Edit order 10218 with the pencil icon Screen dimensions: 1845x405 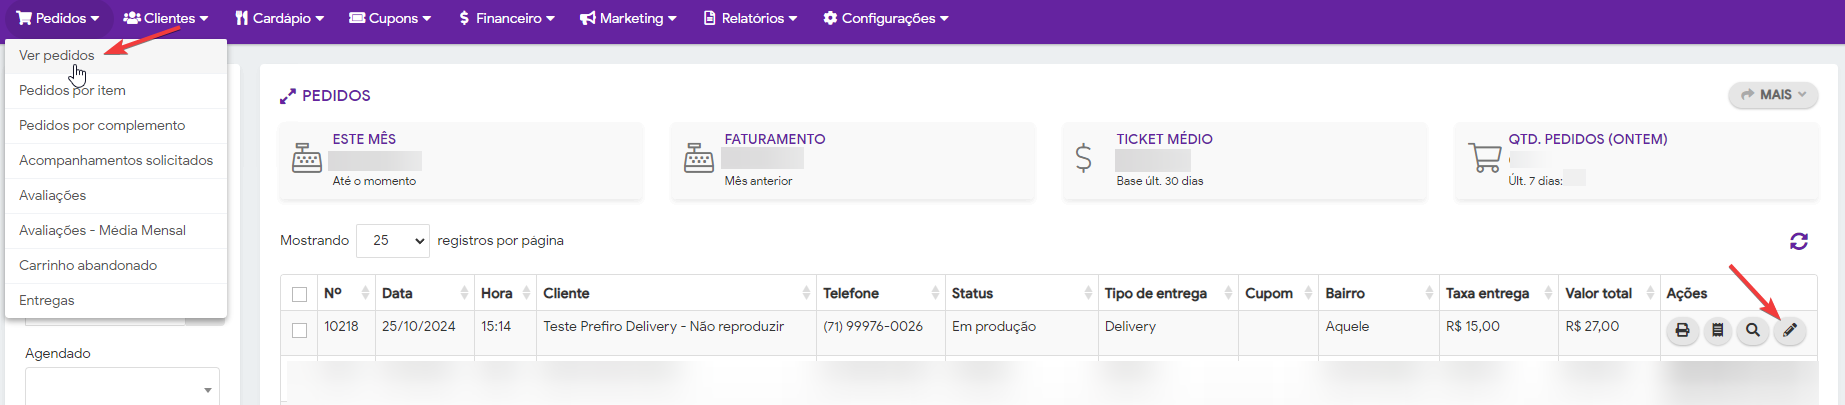pos(1789,330)
